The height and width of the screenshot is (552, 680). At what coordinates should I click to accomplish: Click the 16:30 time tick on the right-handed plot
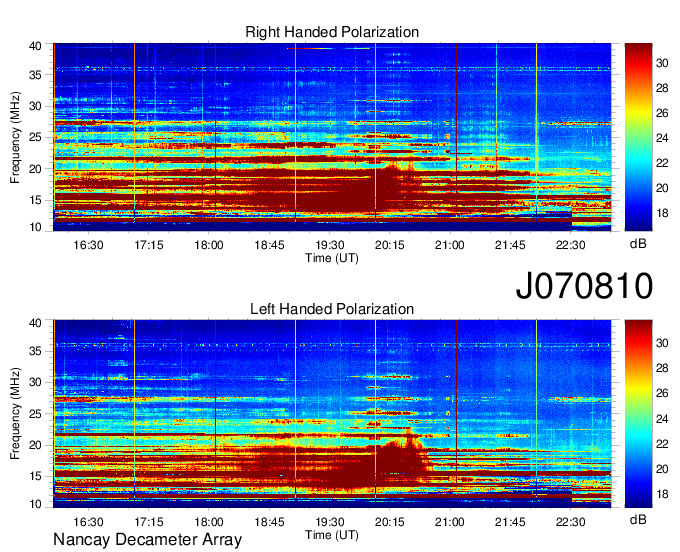[88, 245]
